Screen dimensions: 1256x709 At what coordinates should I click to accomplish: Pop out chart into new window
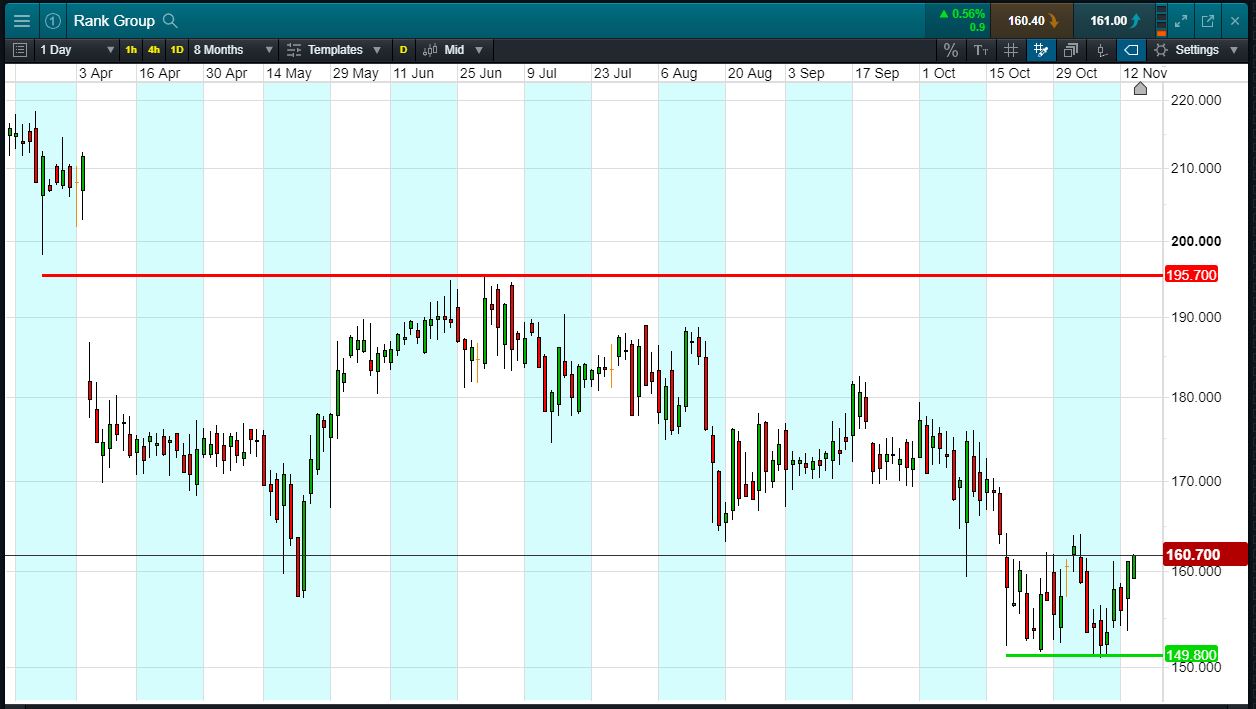coord(1208,20)
